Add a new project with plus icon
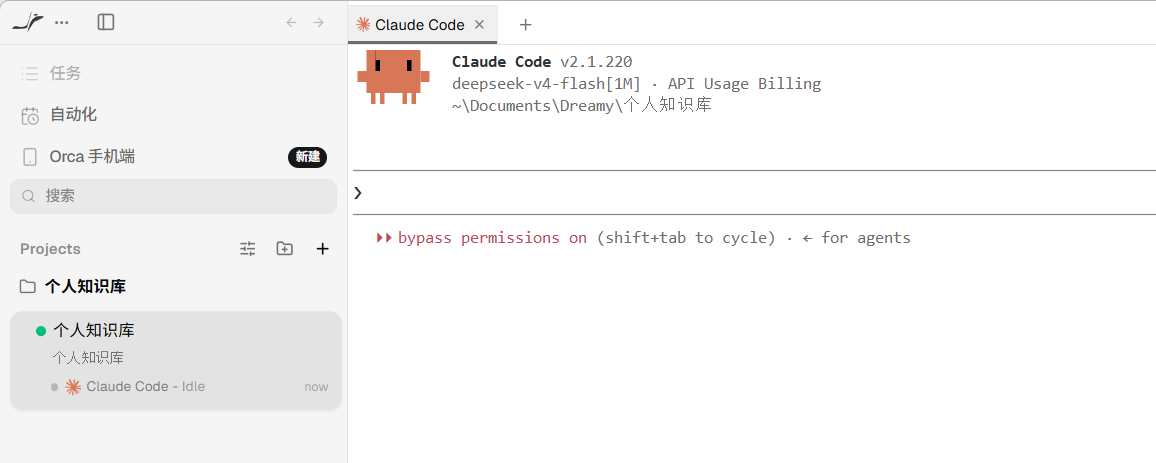The width and height of the screenshot is (1156, 463). 322,249
